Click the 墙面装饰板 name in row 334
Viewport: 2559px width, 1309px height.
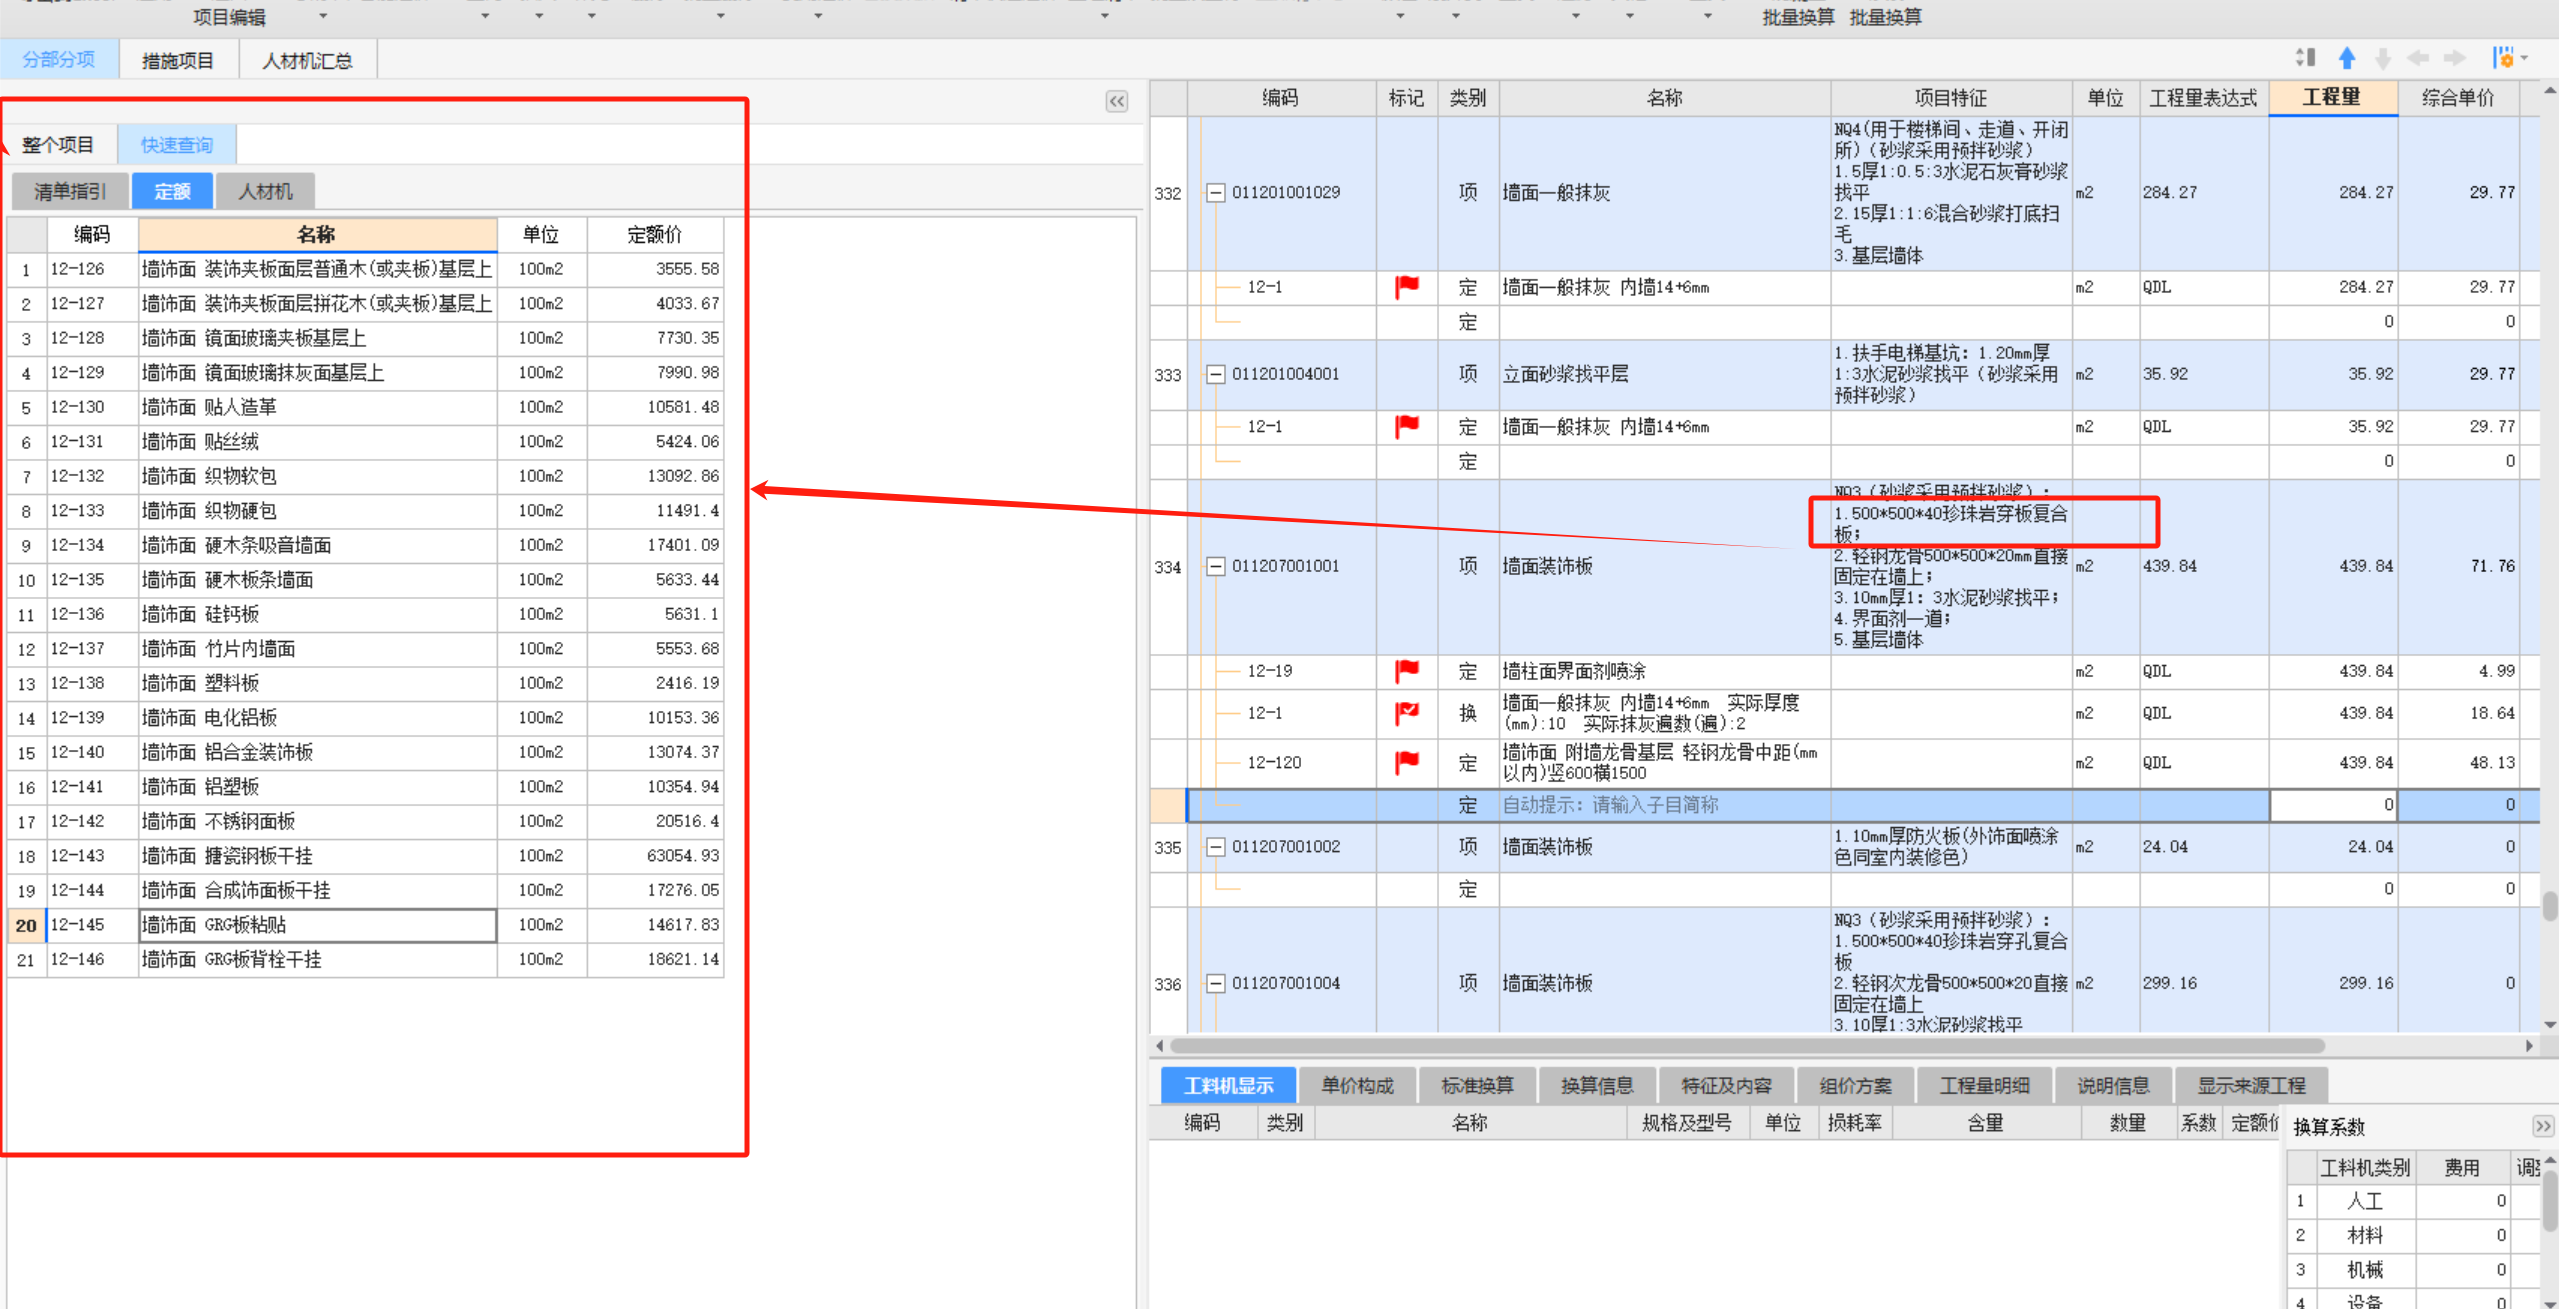tap(1547, 566)
